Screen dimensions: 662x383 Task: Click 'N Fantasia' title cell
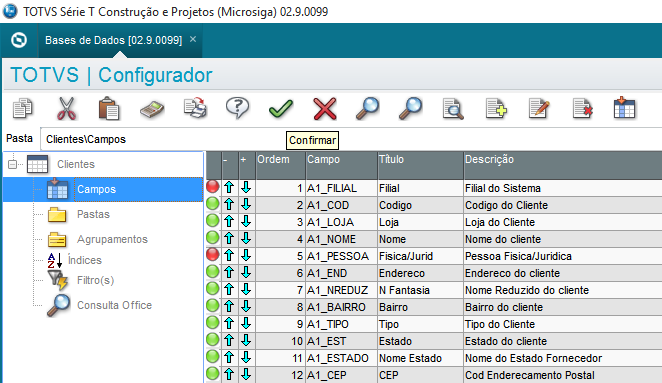point(420,290)
